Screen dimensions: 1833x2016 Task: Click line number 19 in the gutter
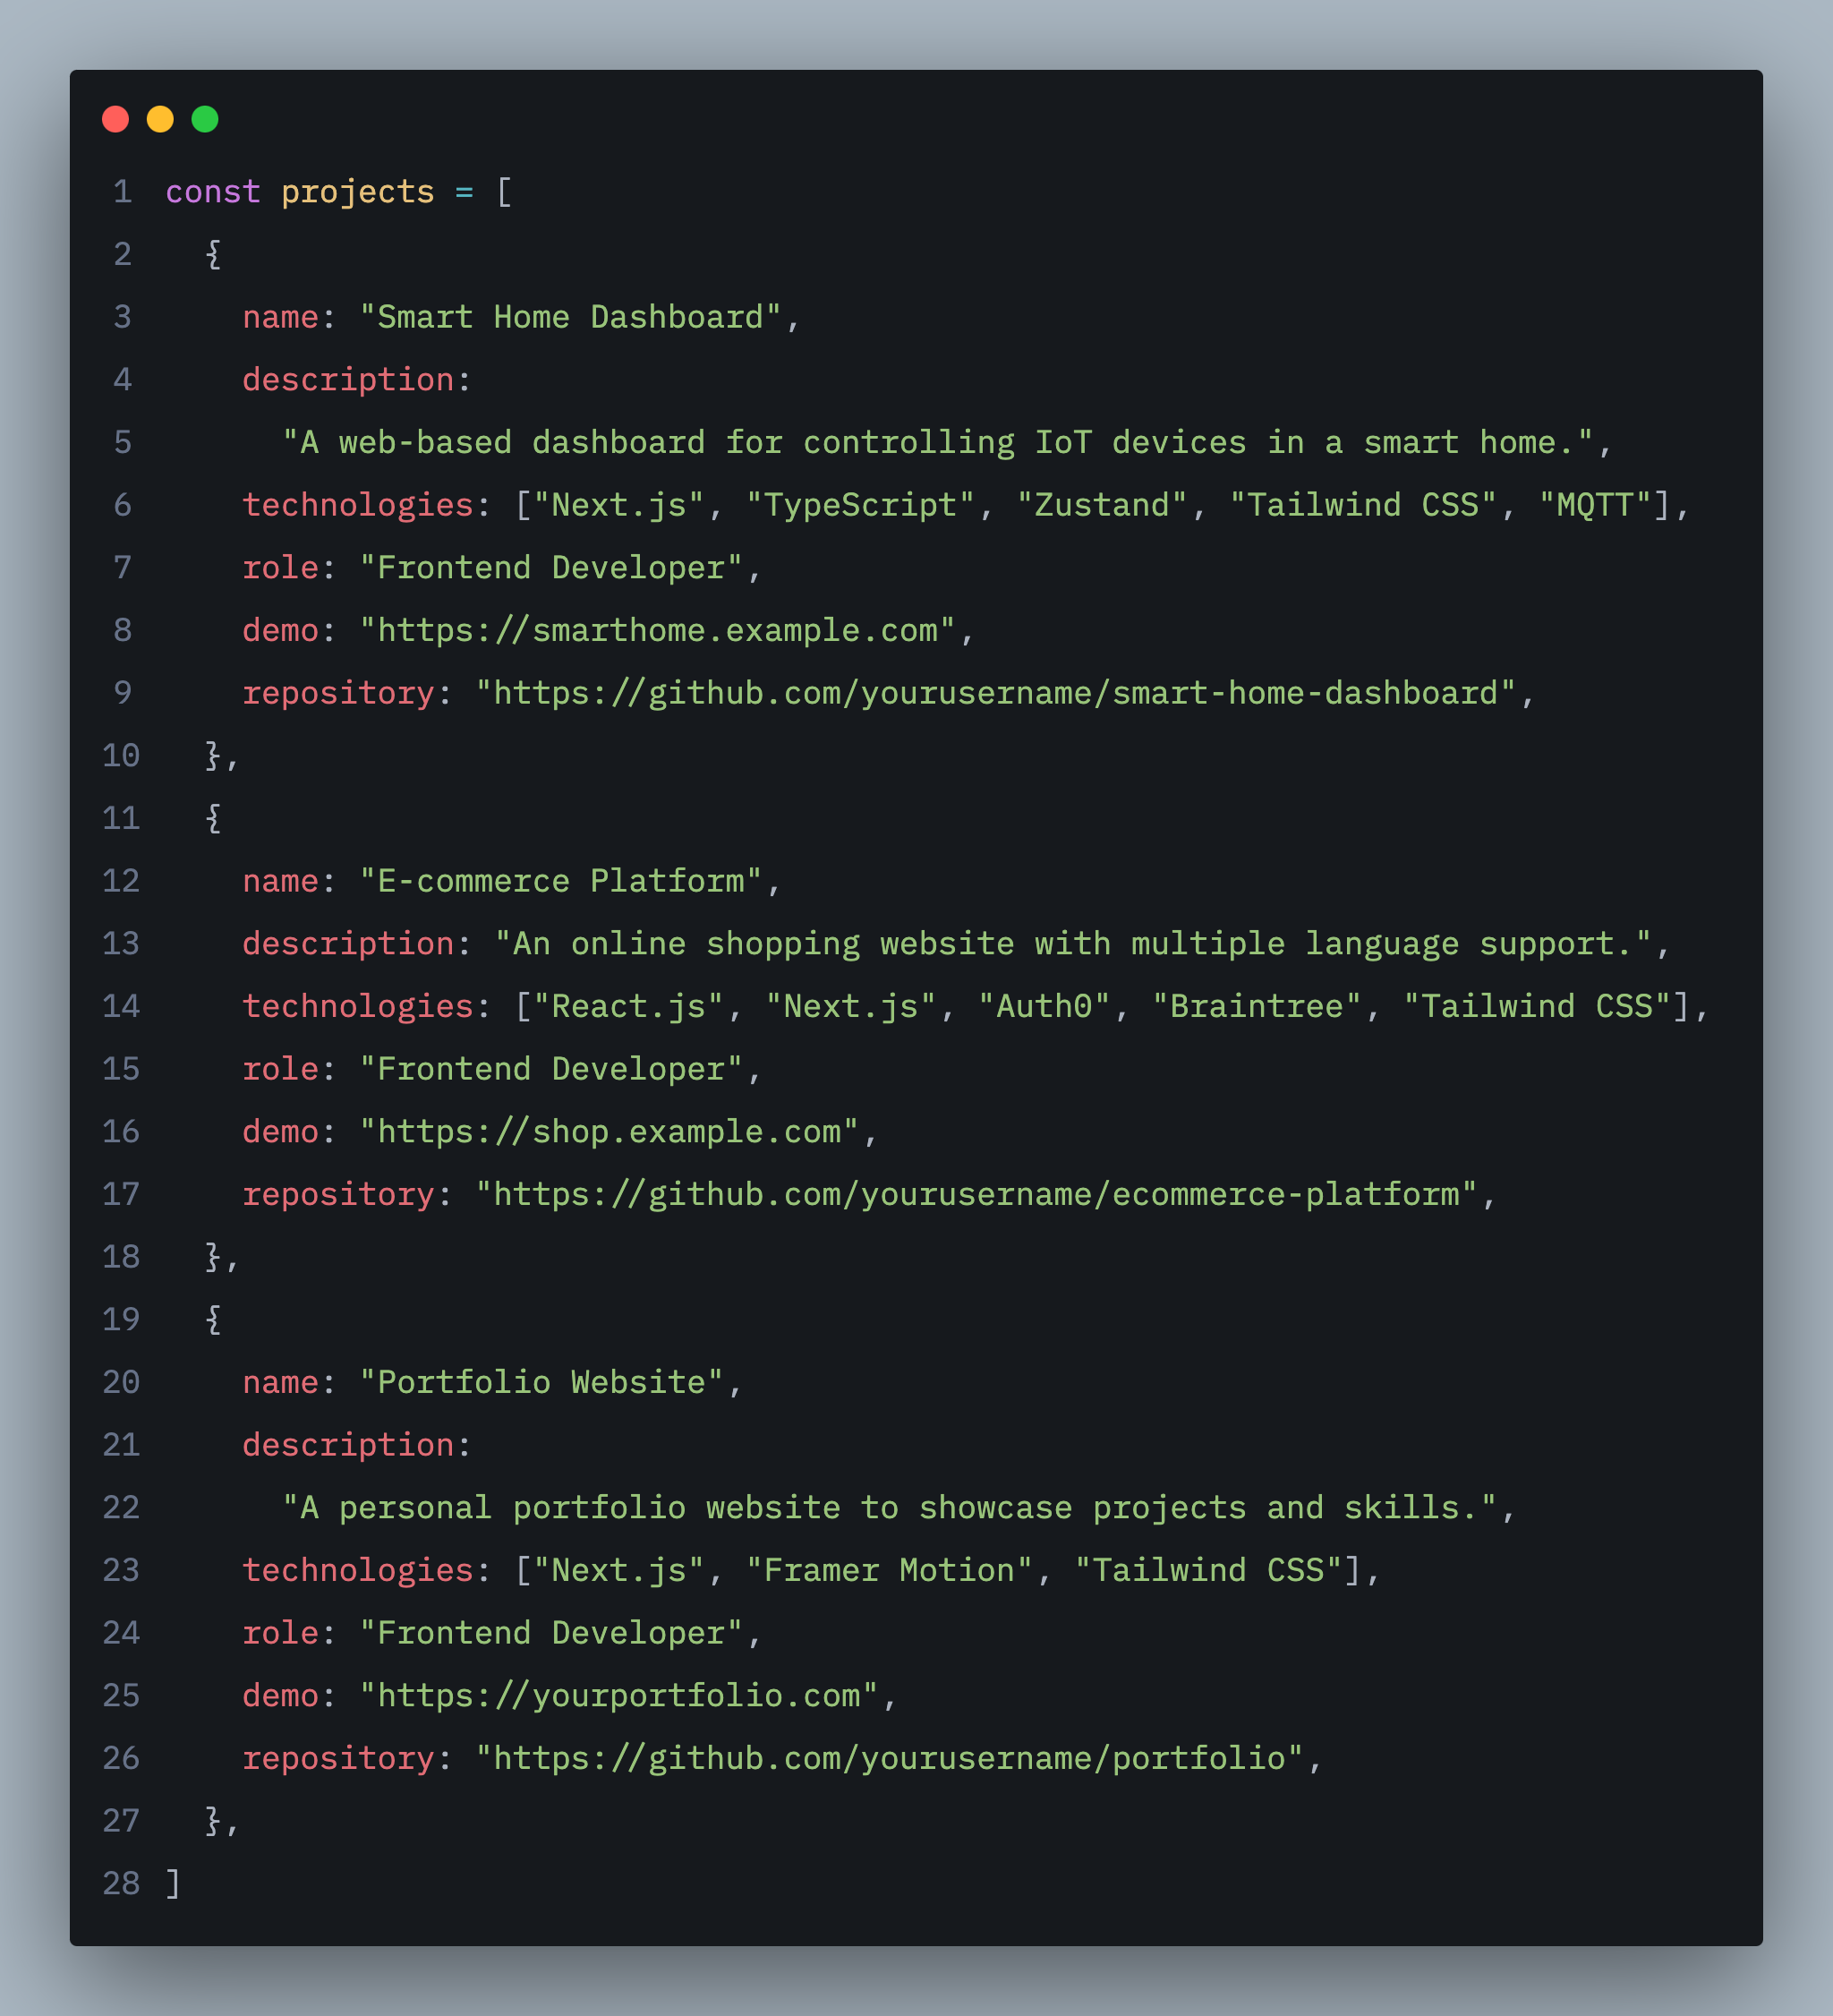point(121,1320)
